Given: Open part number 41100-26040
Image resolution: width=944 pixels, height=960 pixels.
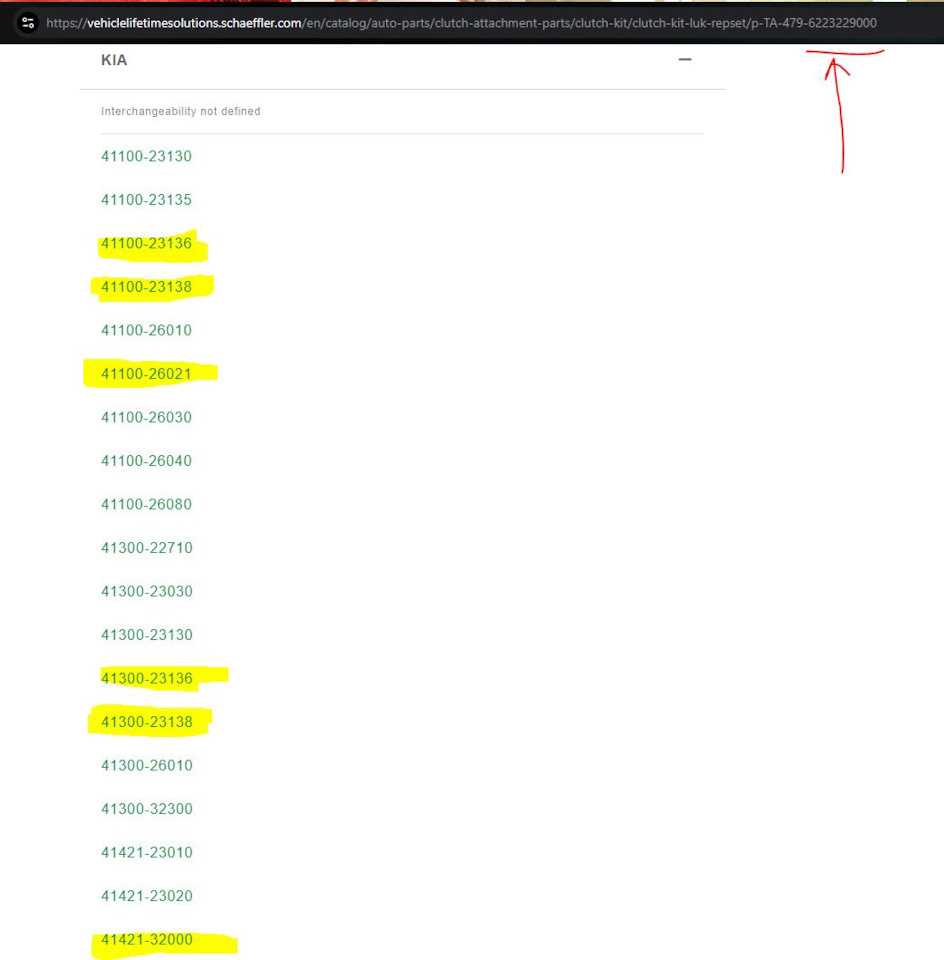Looking at the screenshot, I should coord(146,460).
